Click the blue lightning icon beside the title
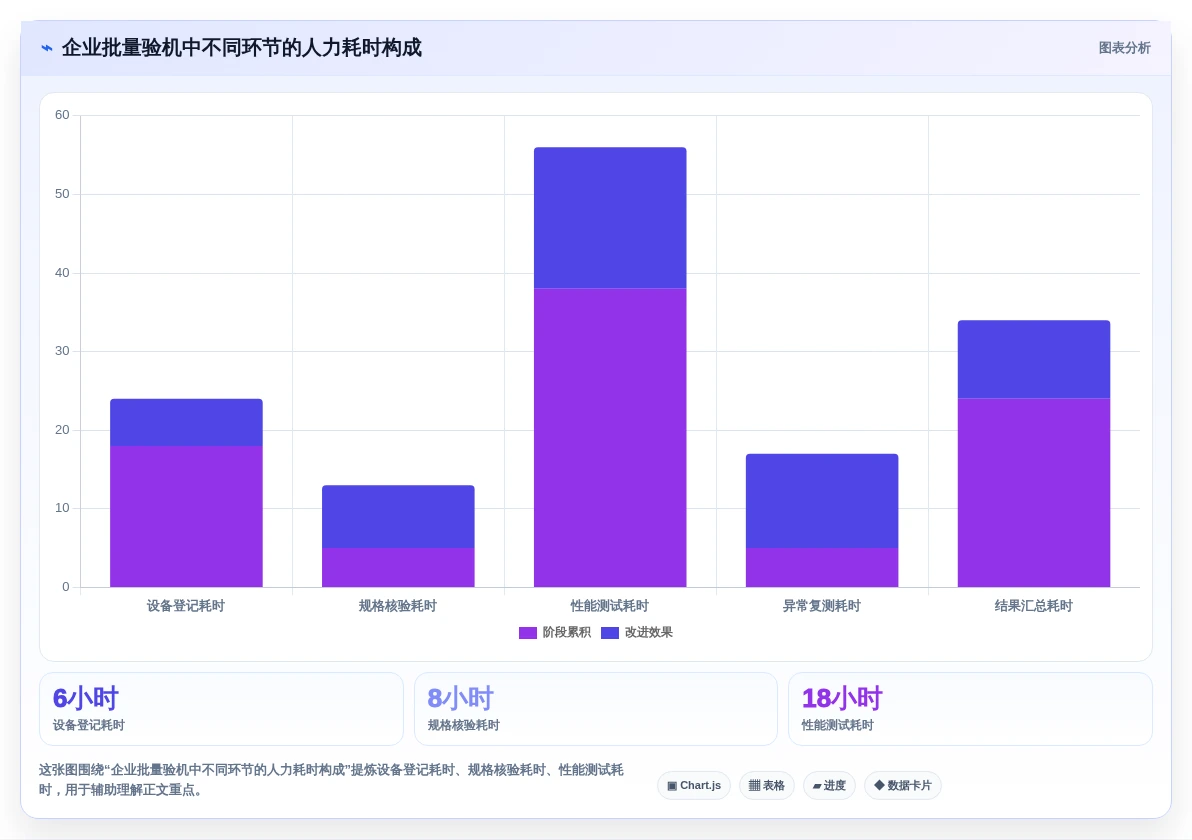This screenshot has width=1192, height=840. tap(47, 48)
